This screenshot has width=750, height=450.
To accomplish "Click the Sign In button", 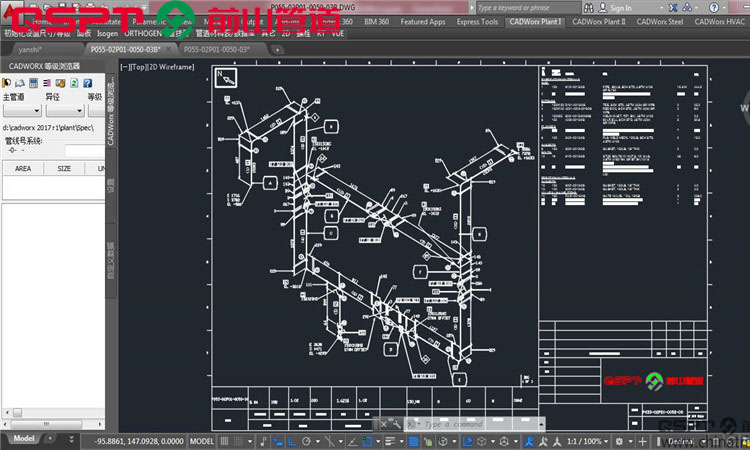I will tap(616, 8).
